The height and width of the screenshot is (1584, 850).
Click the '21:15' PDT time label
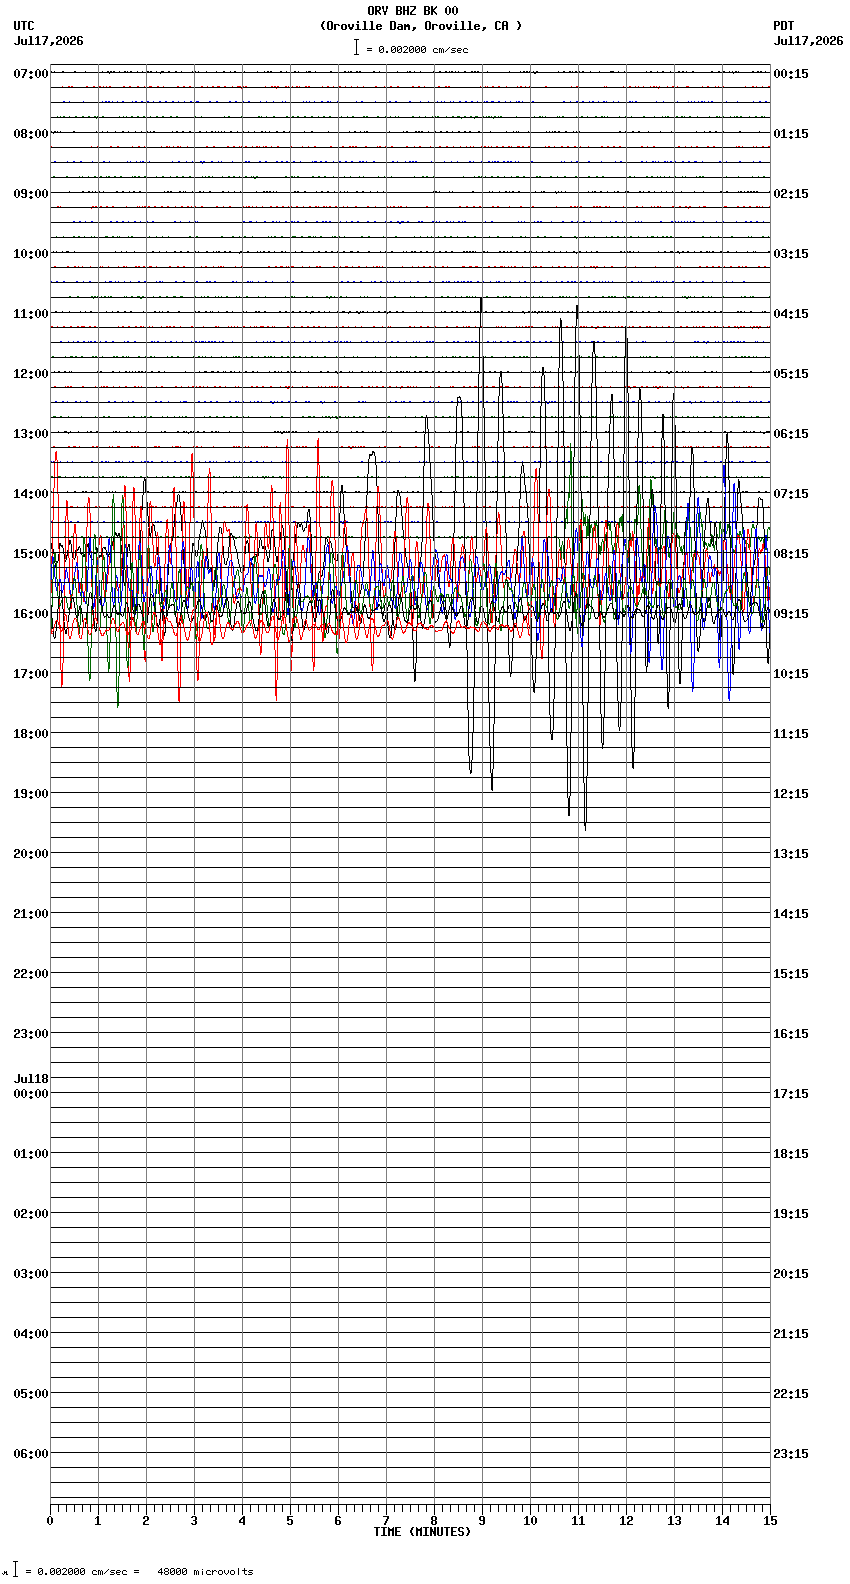(x=791, y=1334)
